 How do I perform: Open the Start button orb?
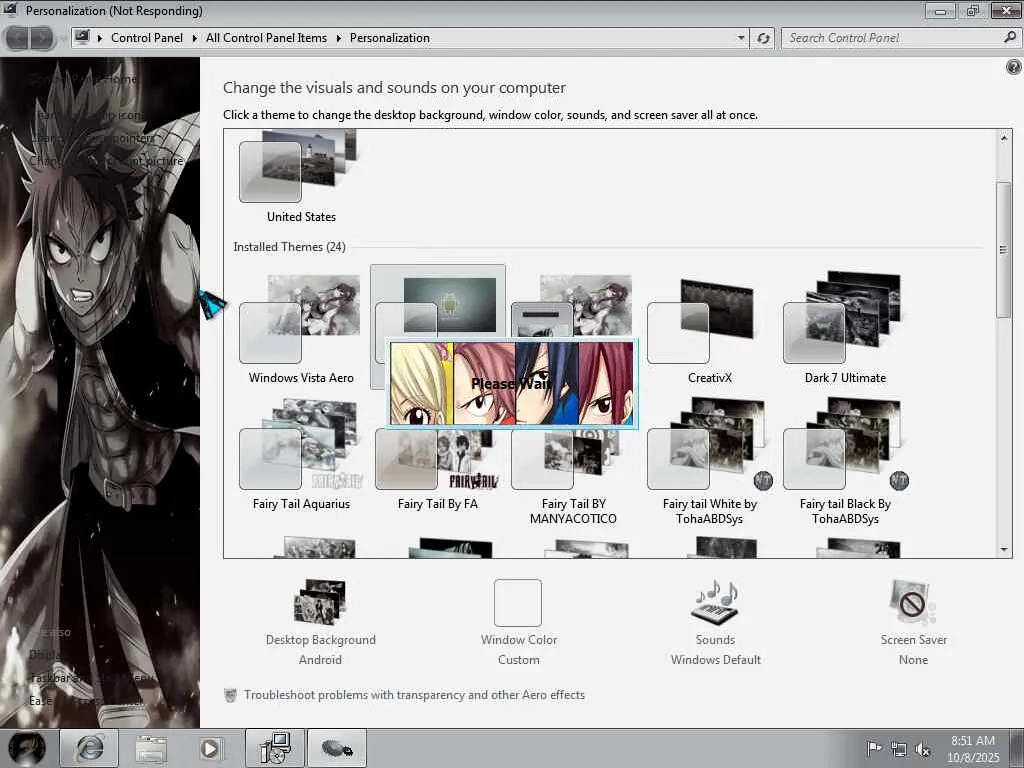click(x=27, y=748)
